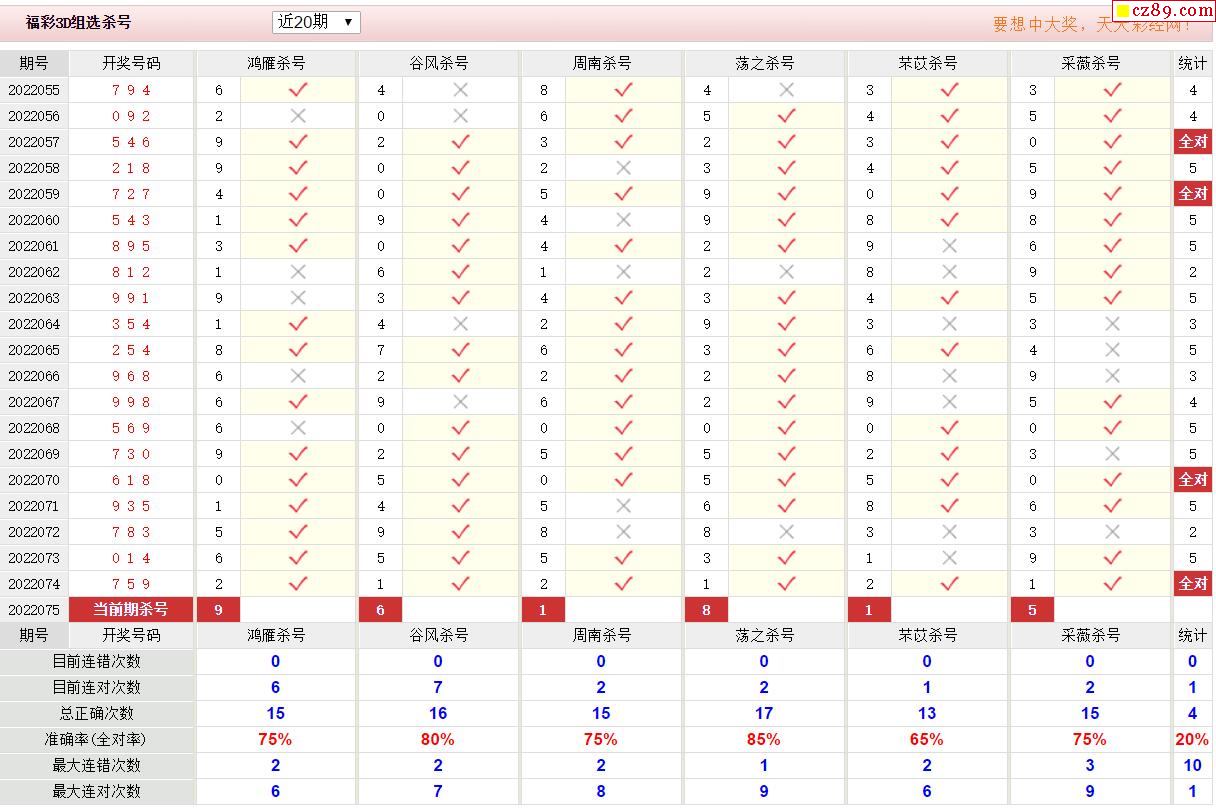Click 荡之杀号 cross mark in row 2022055
Screen dimensions: 1216x810
786,90
